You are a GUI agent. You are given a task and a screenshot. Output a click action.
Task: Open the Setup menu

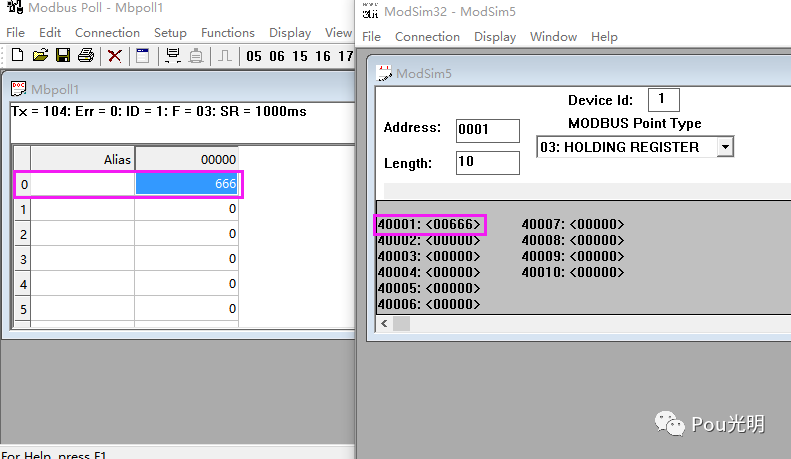tap(170, 33)
